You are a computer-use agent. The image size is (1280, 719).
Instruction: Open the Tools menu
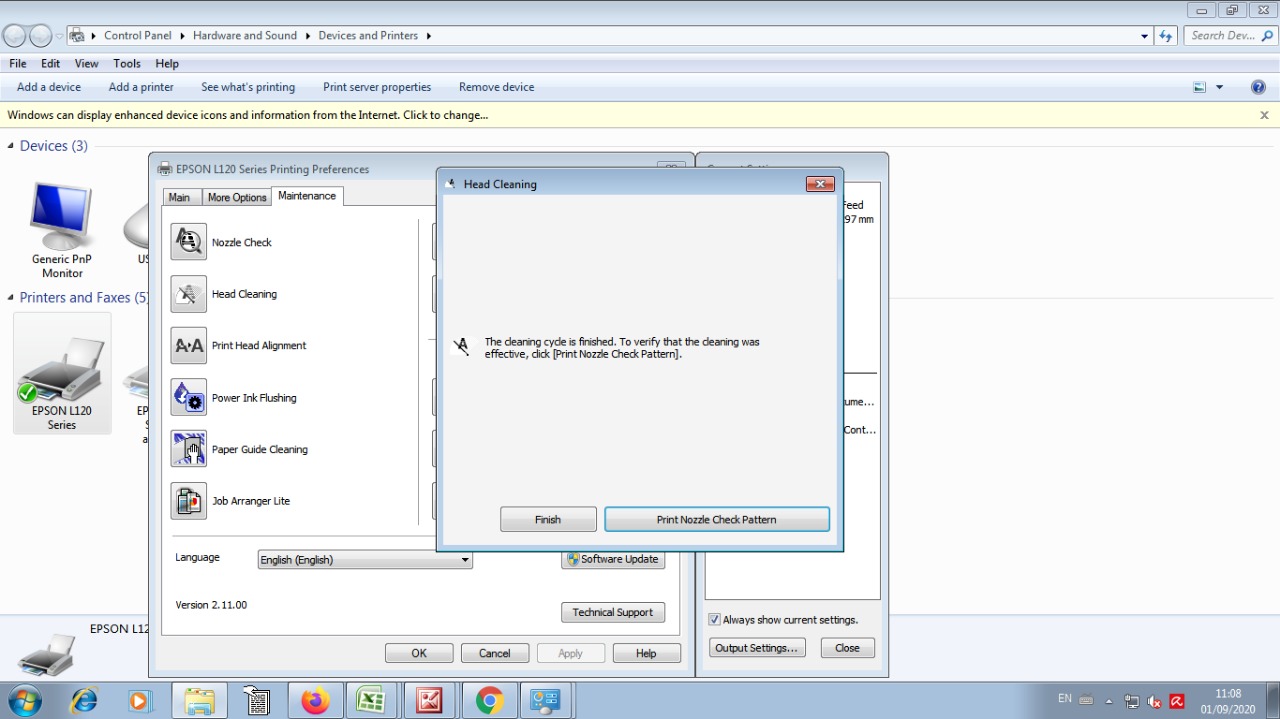127,63
